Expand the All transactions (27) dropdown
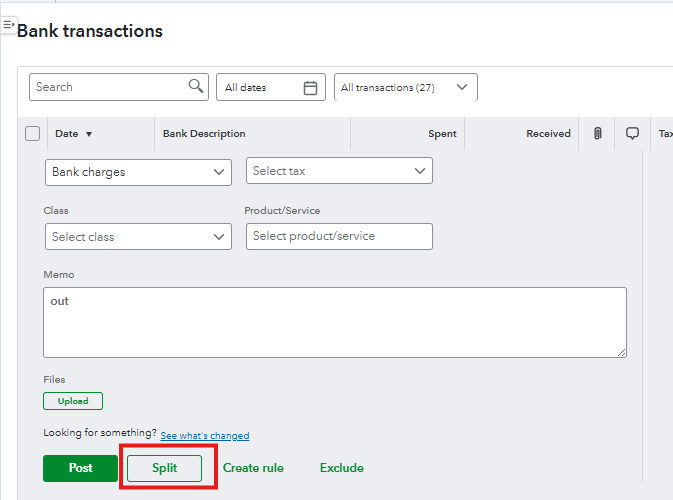Screen dimensions: 673x500 (406, 87)
